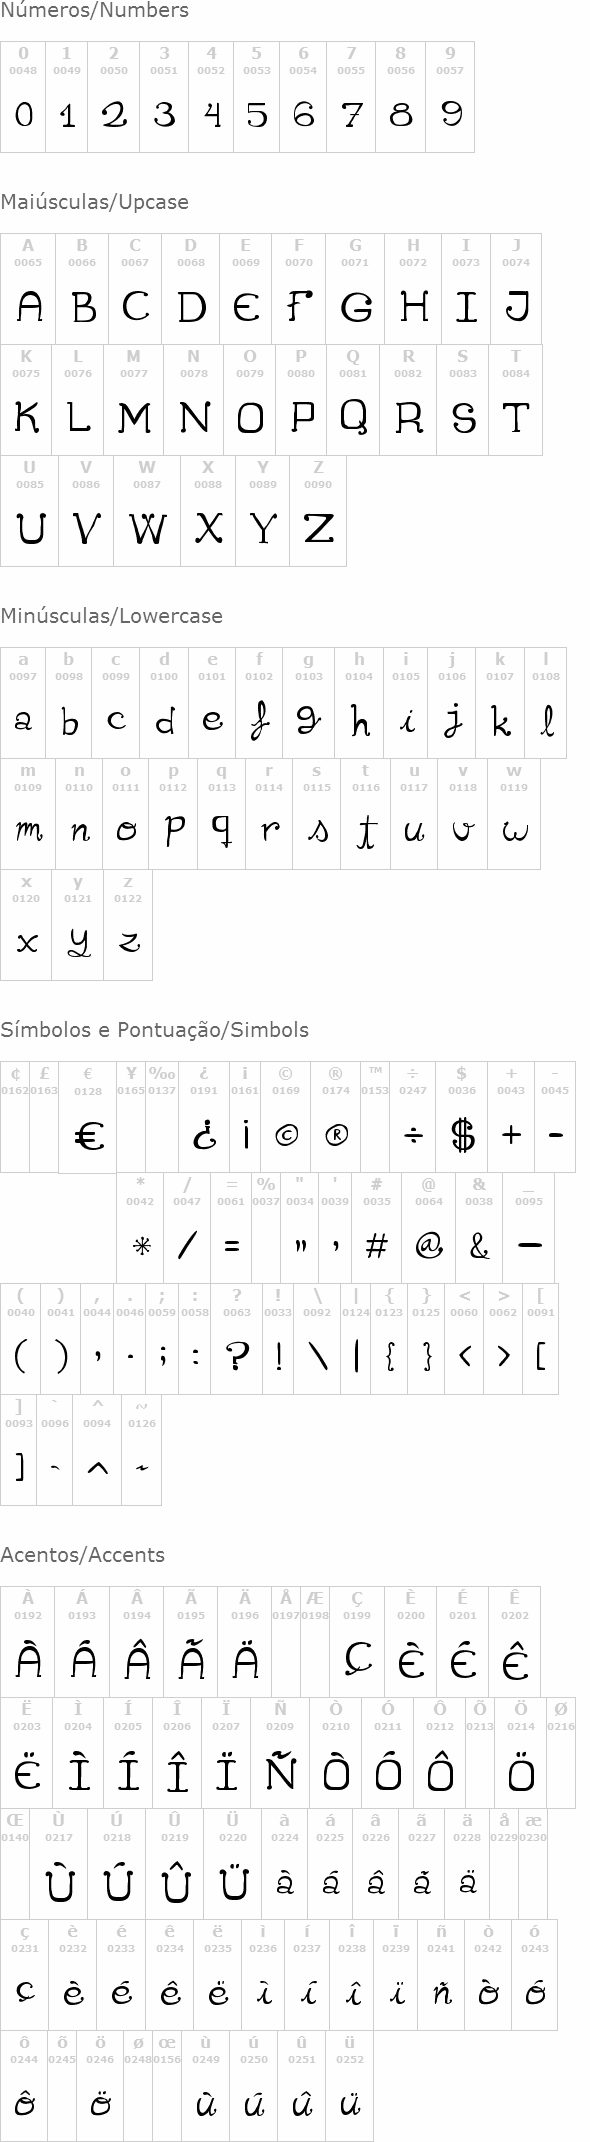
Task: Click the Acentos/Accents section heading
Action: (83, 1555)
